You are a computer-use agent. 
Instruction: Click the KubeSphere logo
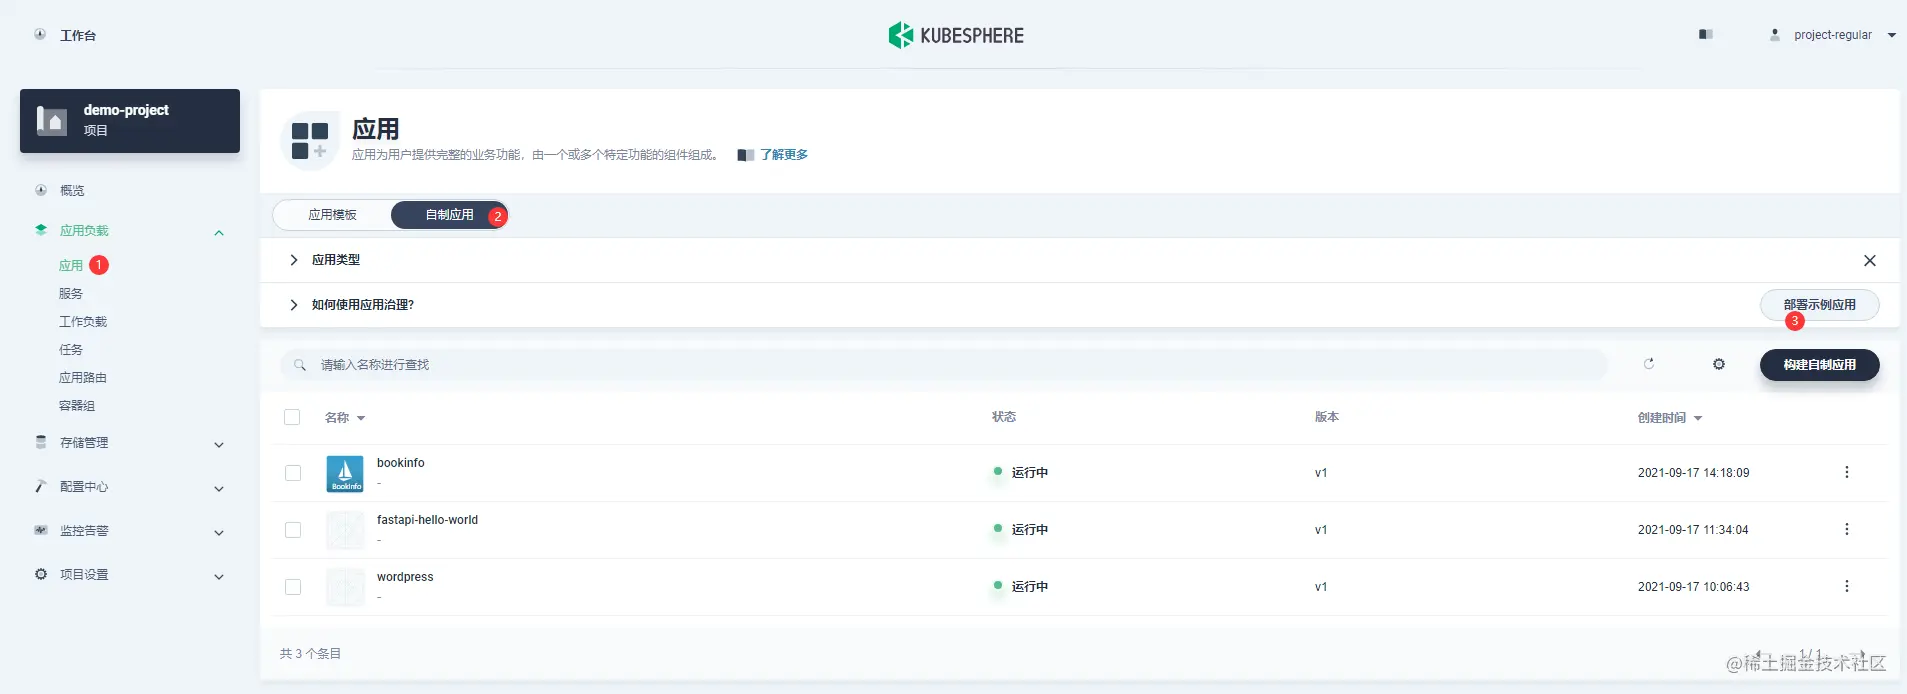tap(956, 35)
